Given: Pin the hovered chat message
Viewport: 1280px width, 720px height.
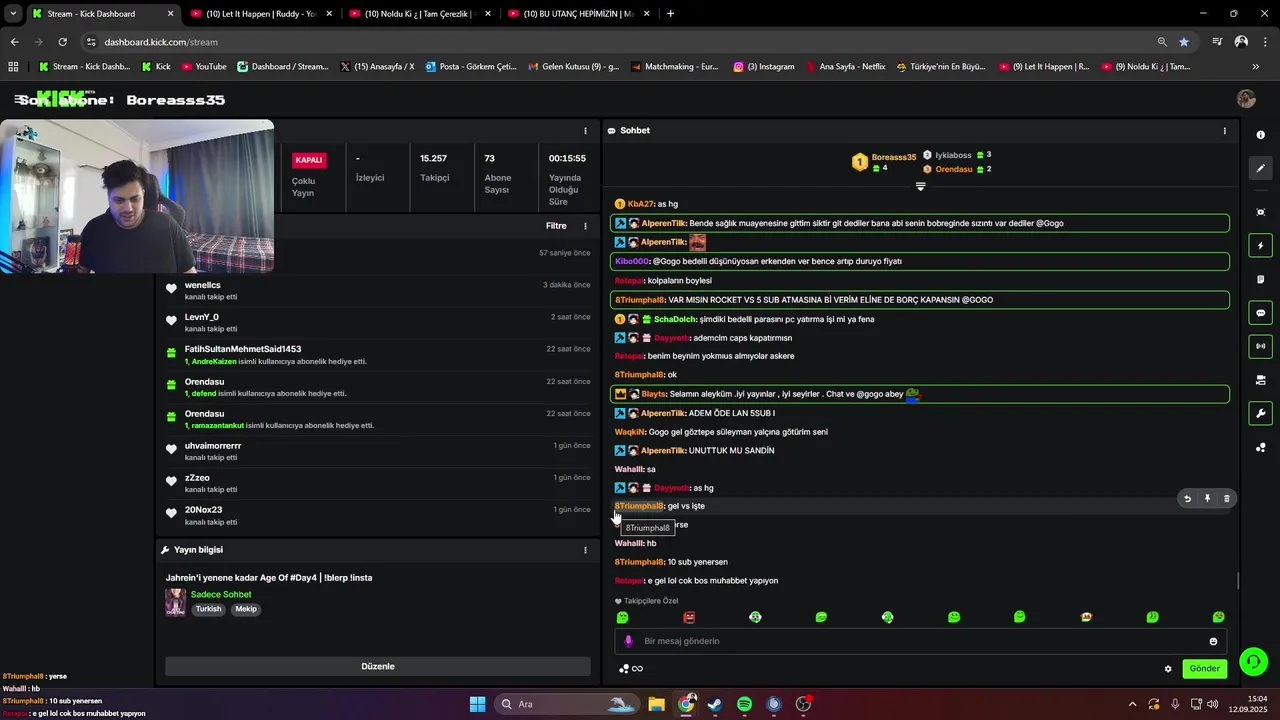Looking at the screenshot, I should (x=1207, y=498).
